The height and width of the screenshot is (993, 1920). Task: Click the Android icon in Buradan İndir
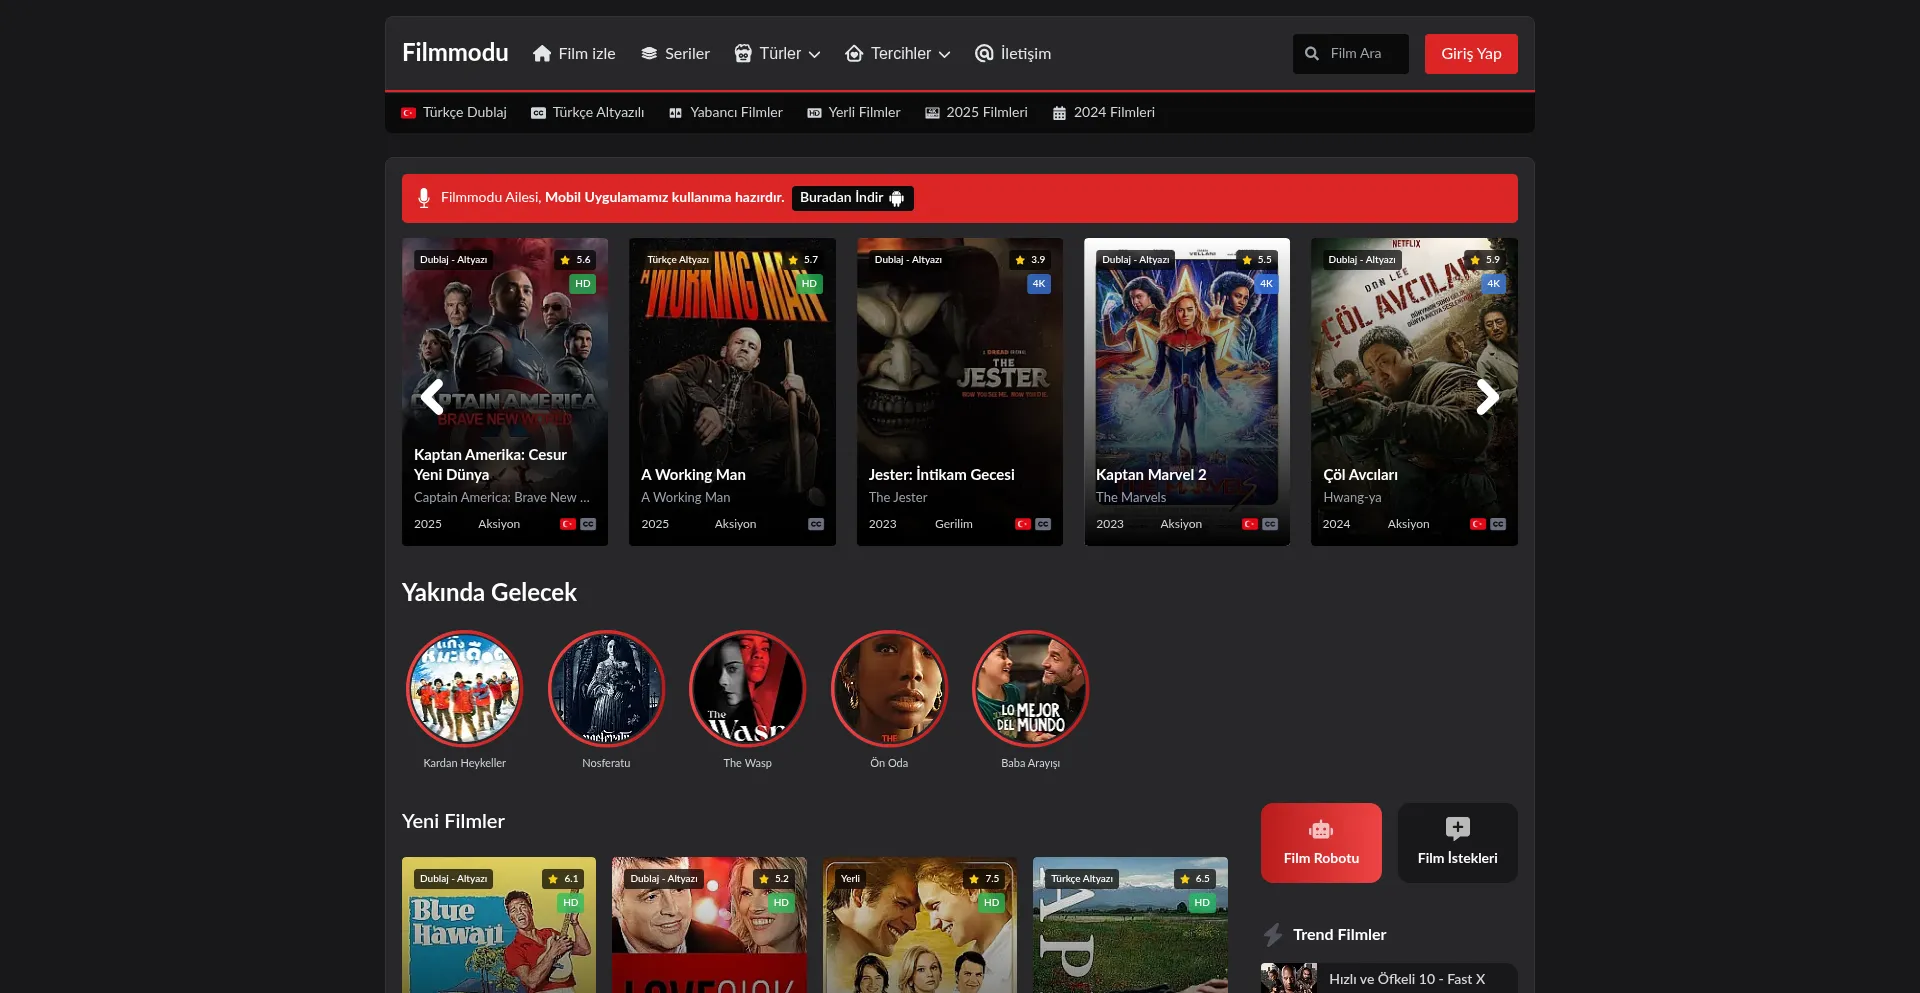pyautogui.click(x=897, y=199)
